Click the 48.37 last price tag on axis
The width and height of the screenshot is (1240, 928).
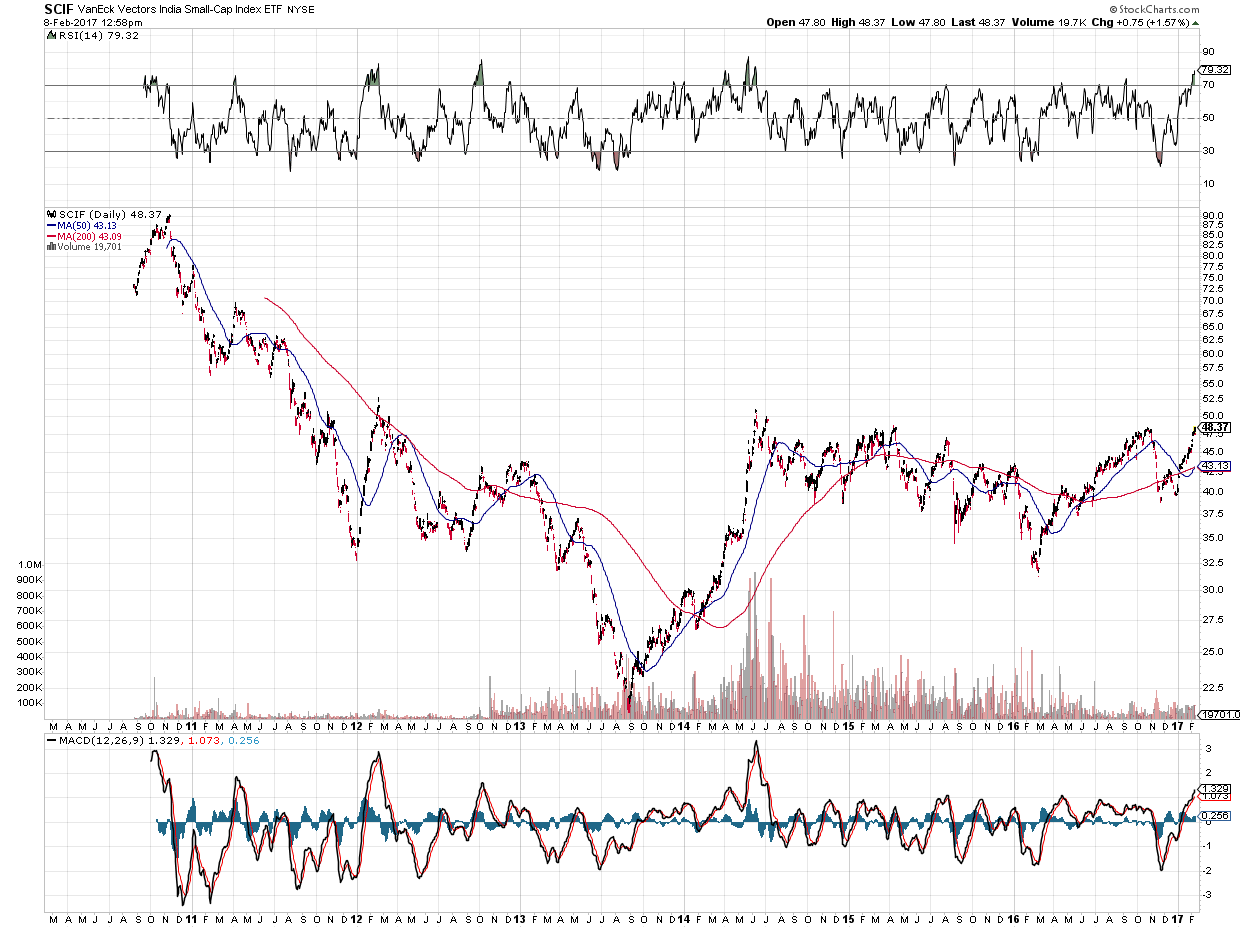click(1214, 427)
